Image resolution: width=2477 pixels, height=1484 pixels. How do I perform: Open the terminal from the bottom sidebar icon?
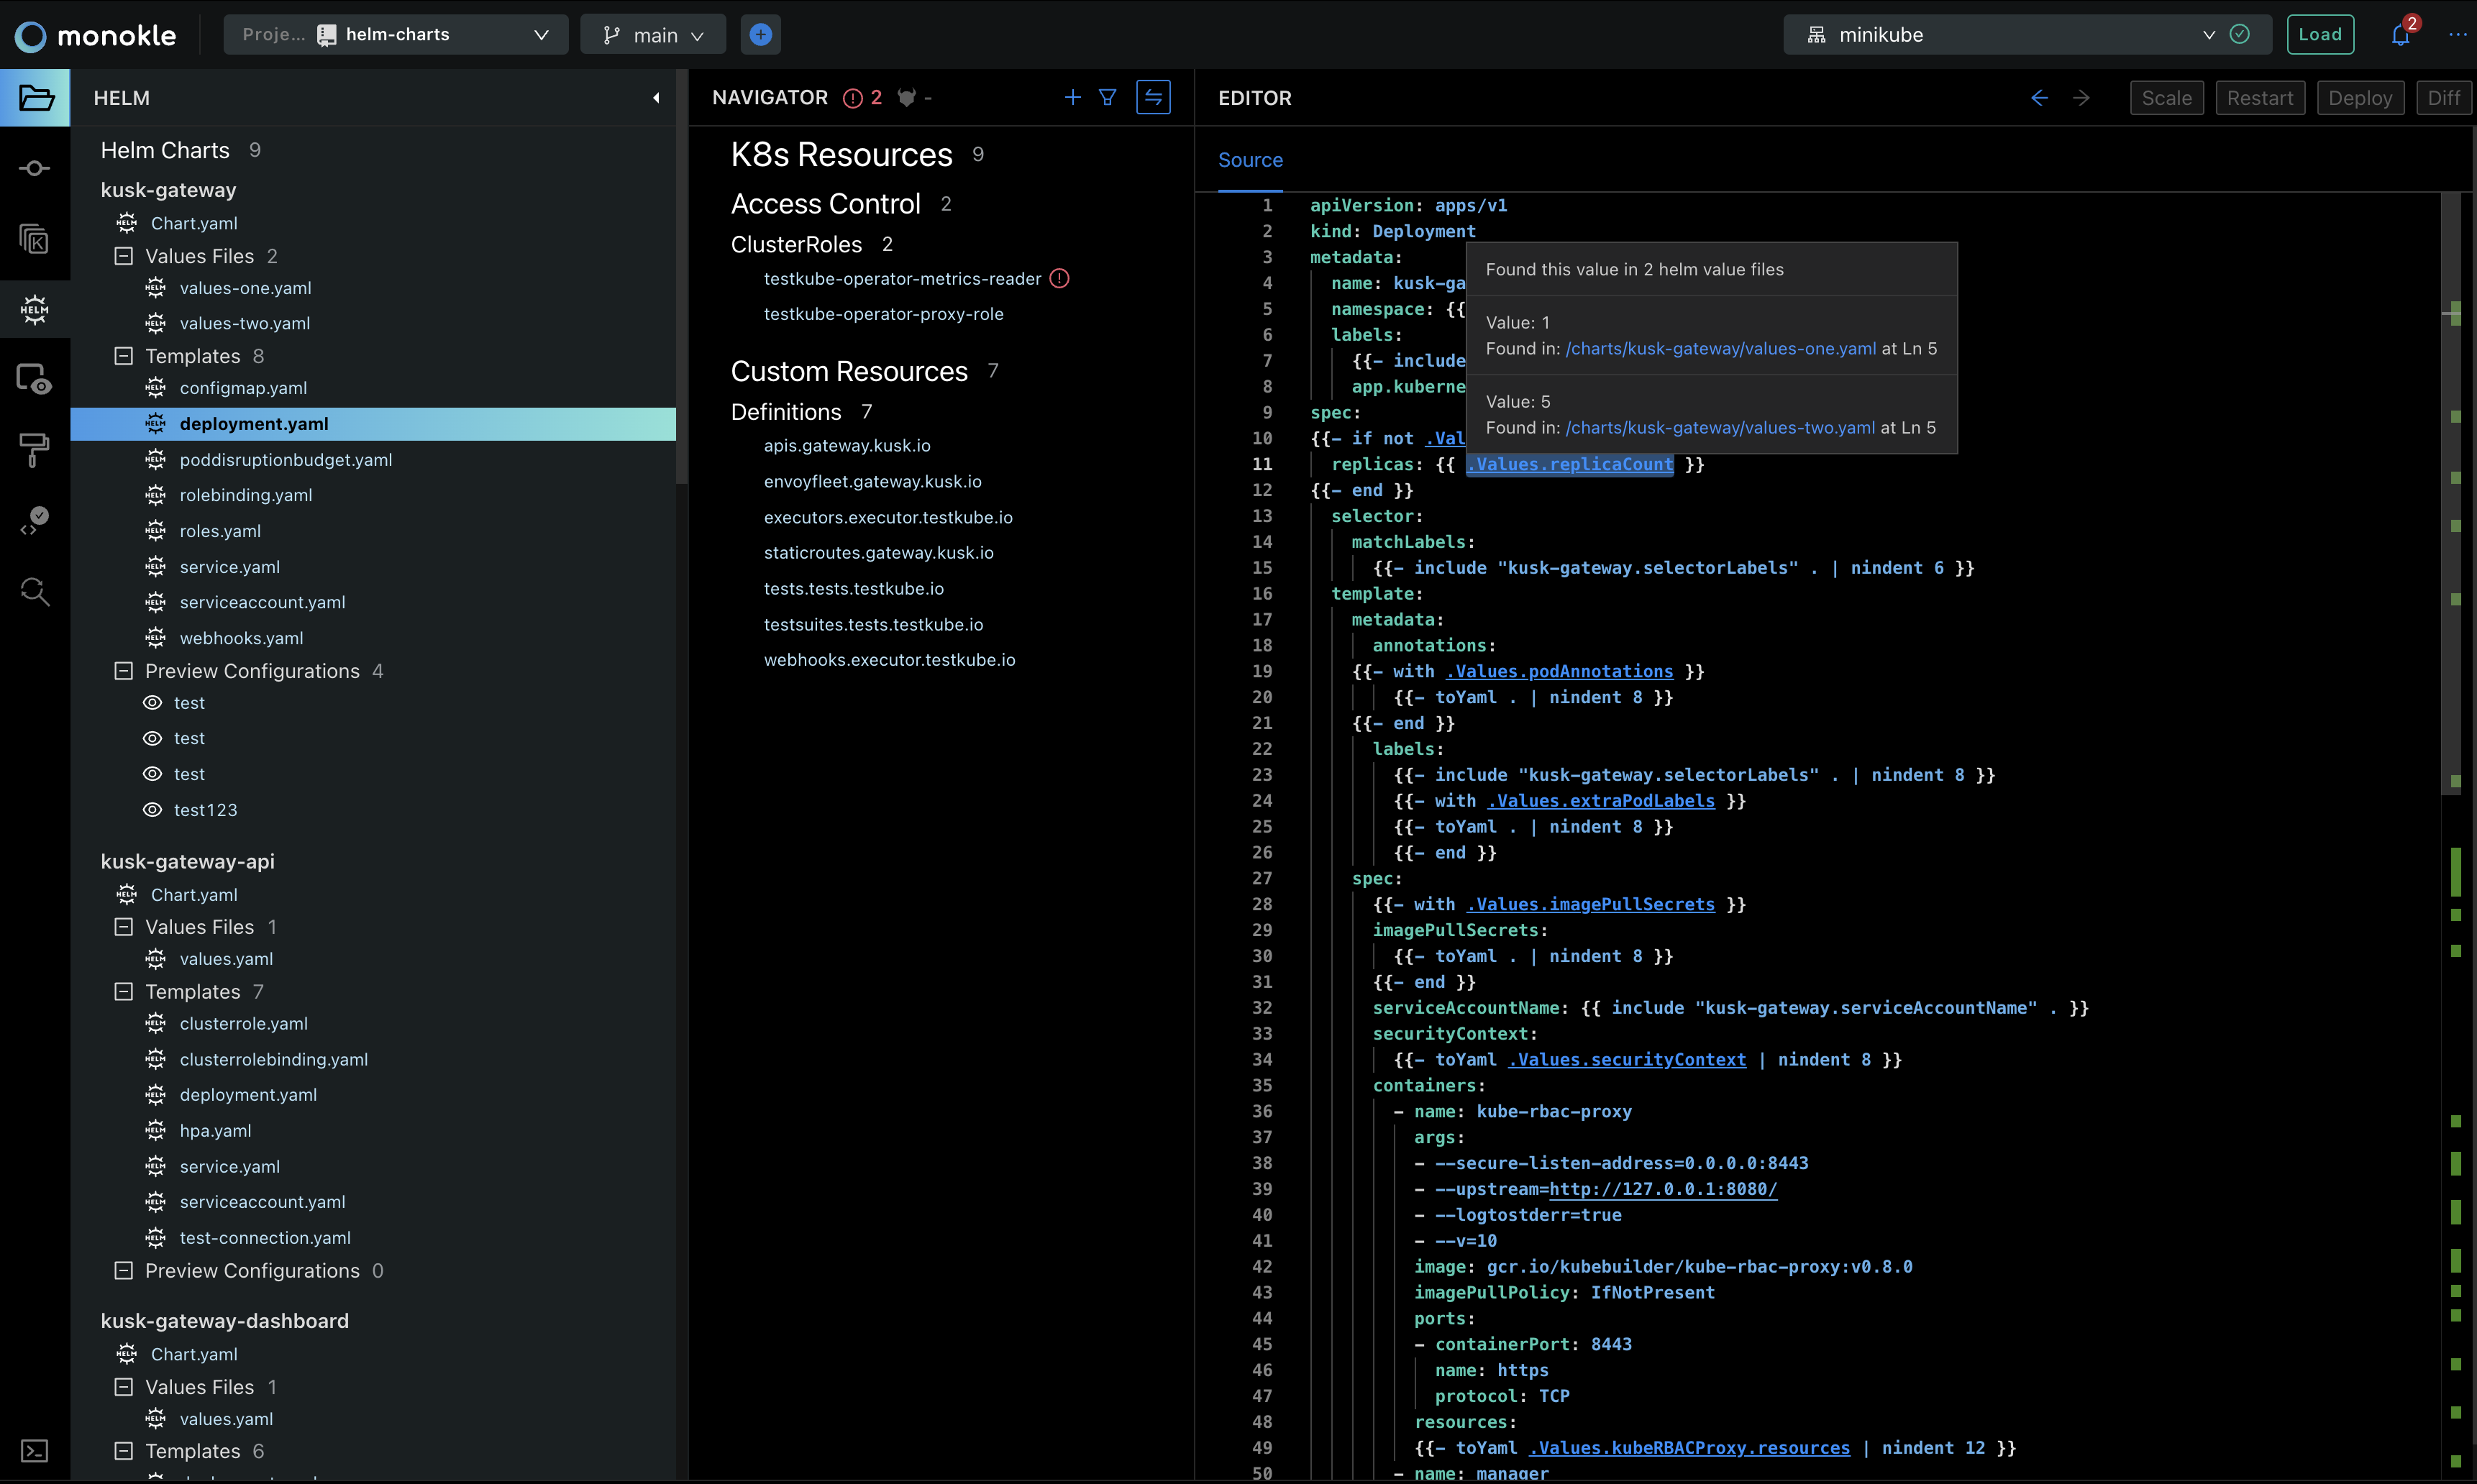35,1449
